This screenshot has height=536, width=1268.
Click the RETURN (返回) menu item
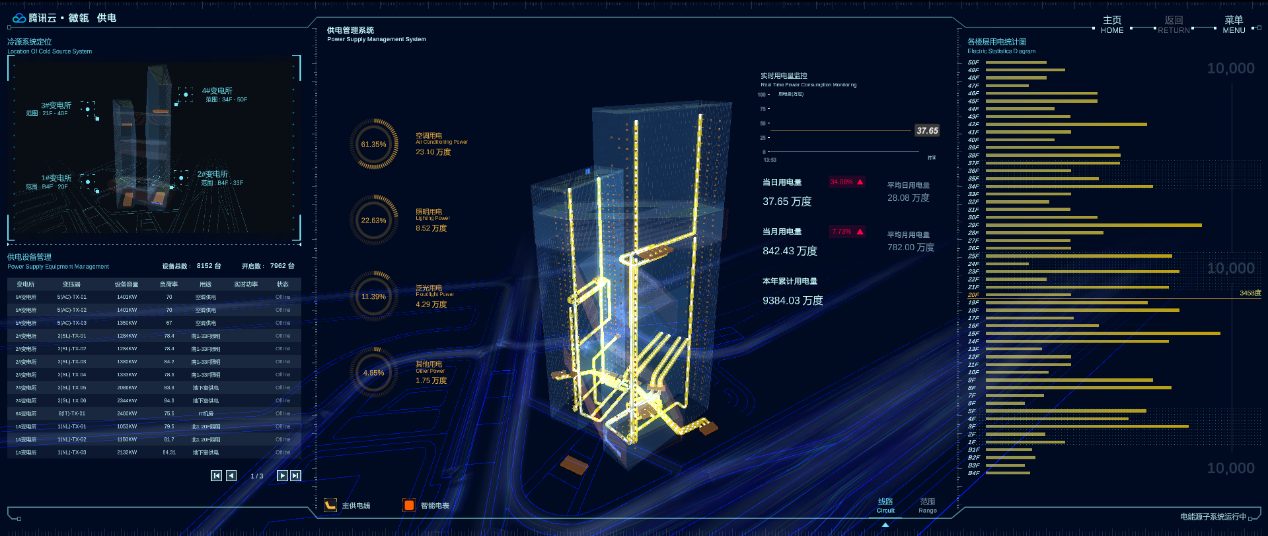1174,25
